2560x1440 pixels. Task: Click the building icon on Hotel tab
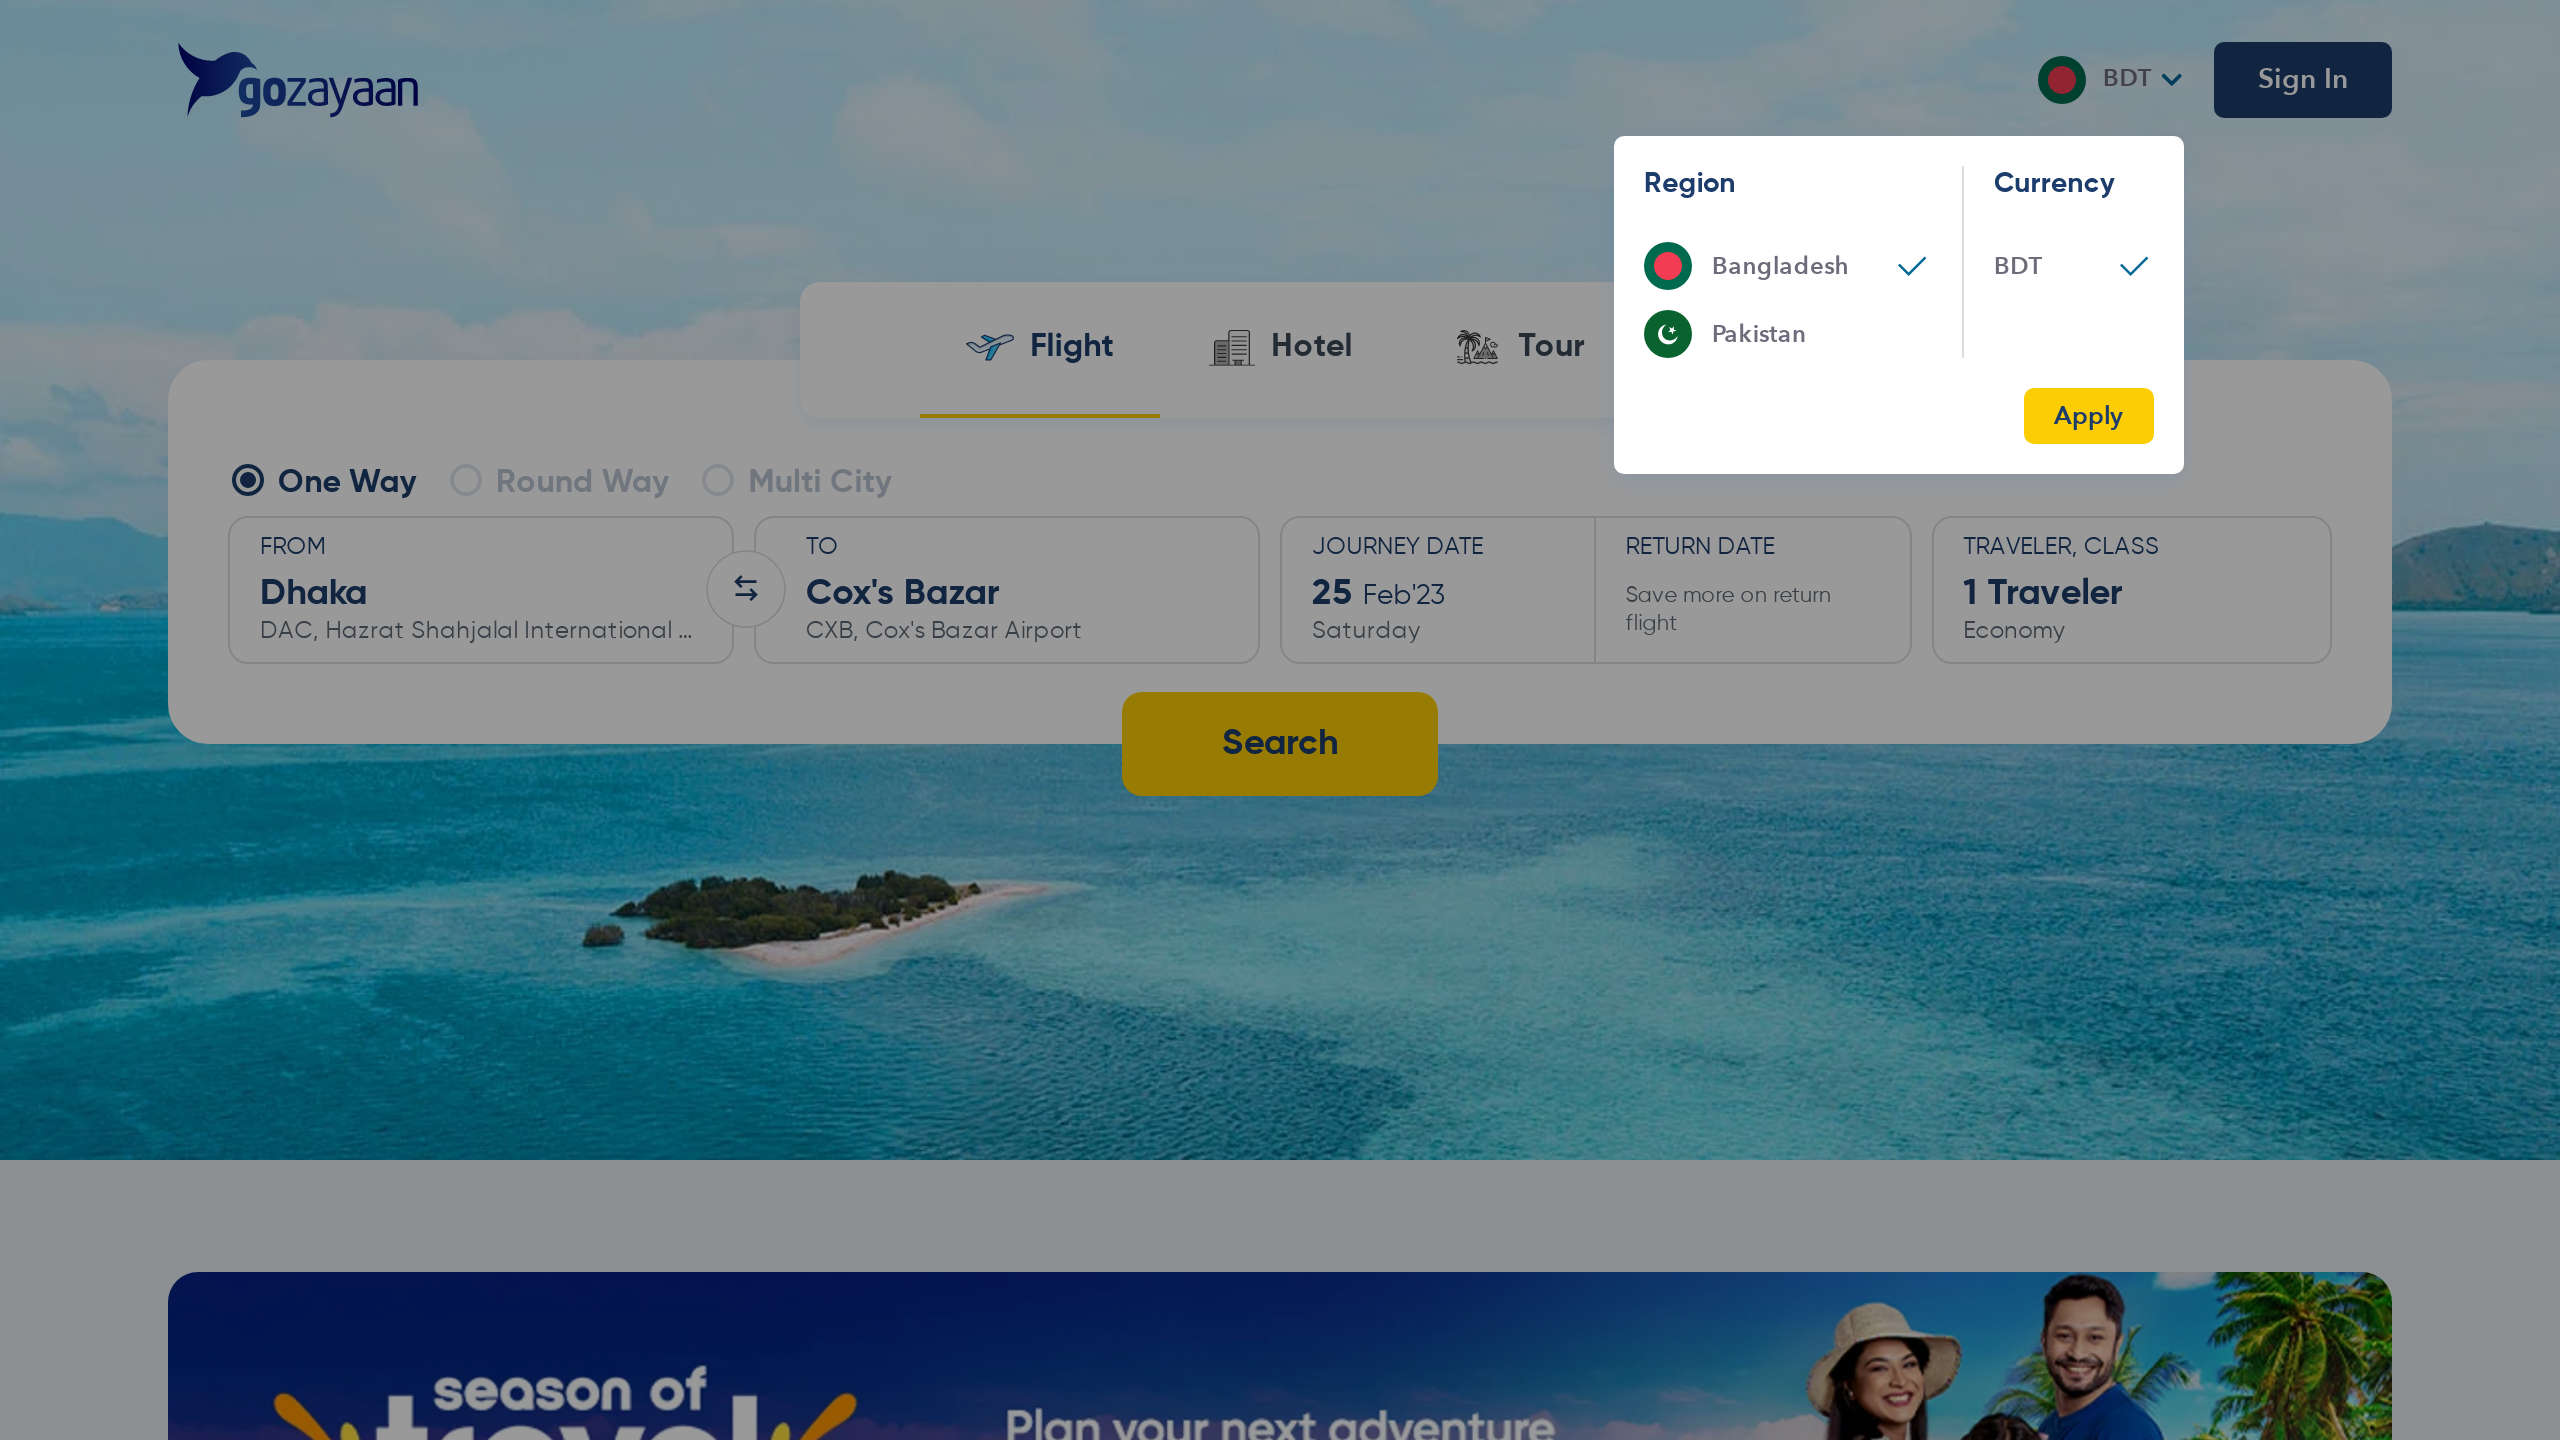click(x=1231, y=347)
